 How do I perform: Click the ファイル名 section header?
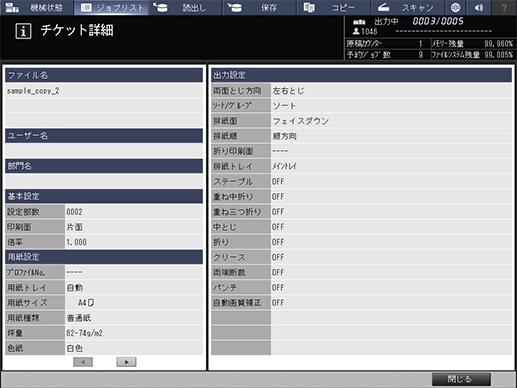point(104,75)
